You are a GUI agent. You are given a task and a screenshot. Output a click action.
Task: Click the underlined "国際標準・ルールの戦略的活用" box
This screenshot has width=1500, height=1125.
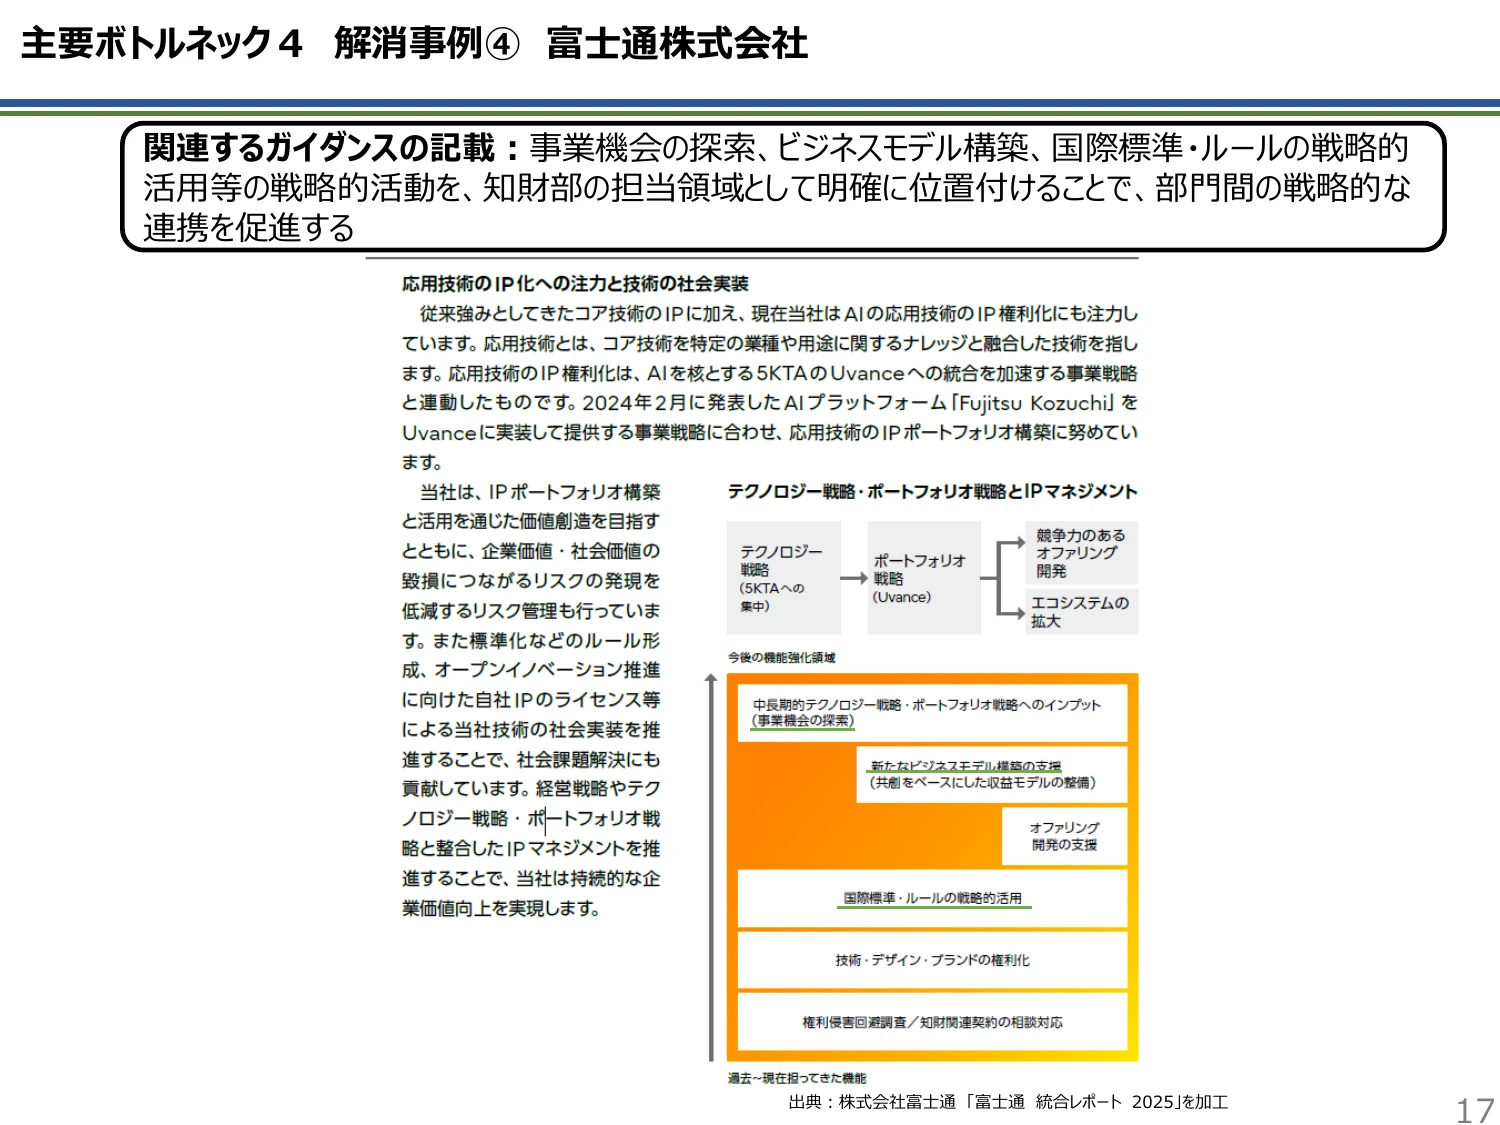933,898
